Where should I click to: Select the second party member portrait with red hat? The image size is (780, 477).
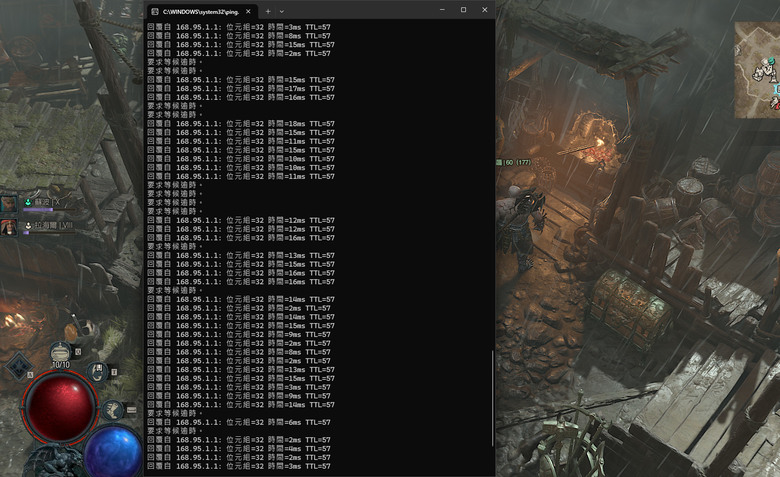point(8,227)
